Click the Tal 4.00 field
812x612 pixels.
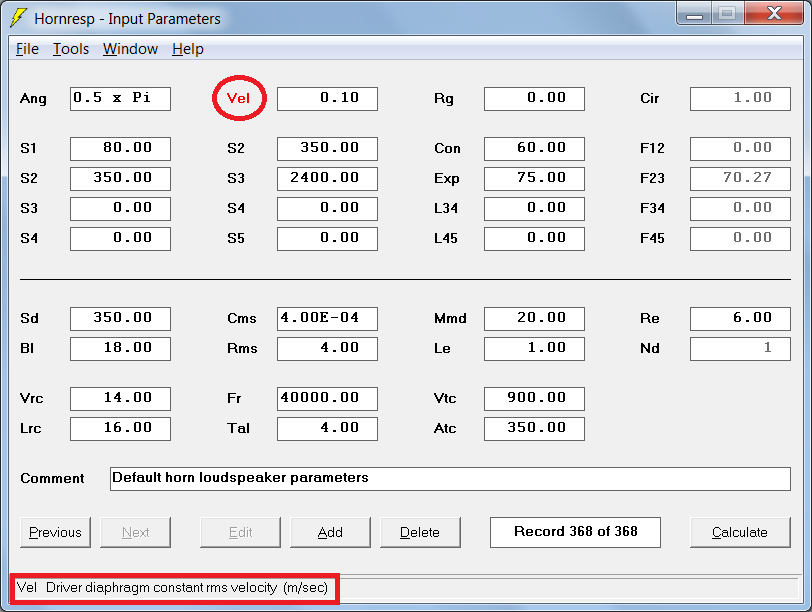tap(327, 429)
